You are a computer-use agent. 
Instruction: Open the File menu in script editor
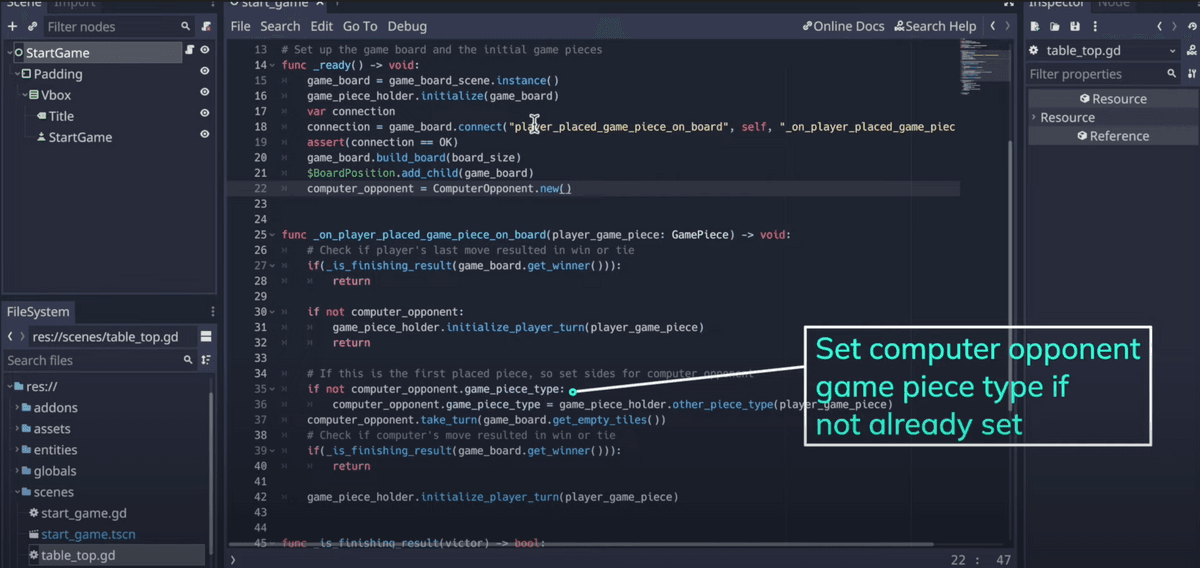pyautogui.click(x=240, y=26)
